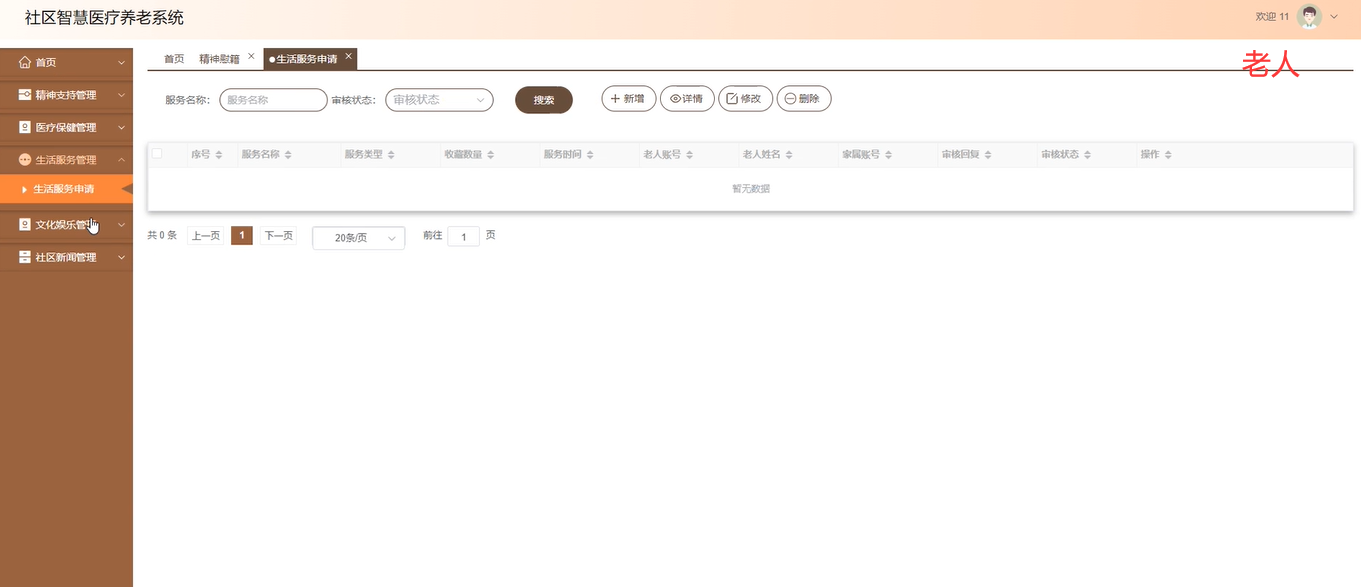
Task: Click the 暂无数据 empty table text
Action: pyautogui.click(x=751, y=189)
